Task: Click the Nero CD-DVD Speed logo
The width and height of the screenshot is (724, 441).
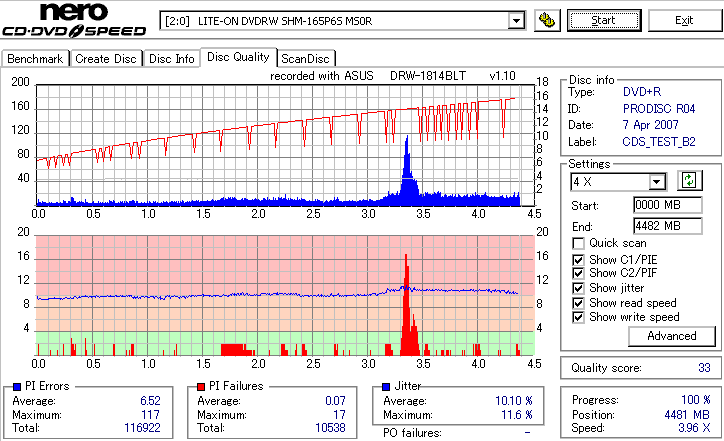Action: point(74,20)
